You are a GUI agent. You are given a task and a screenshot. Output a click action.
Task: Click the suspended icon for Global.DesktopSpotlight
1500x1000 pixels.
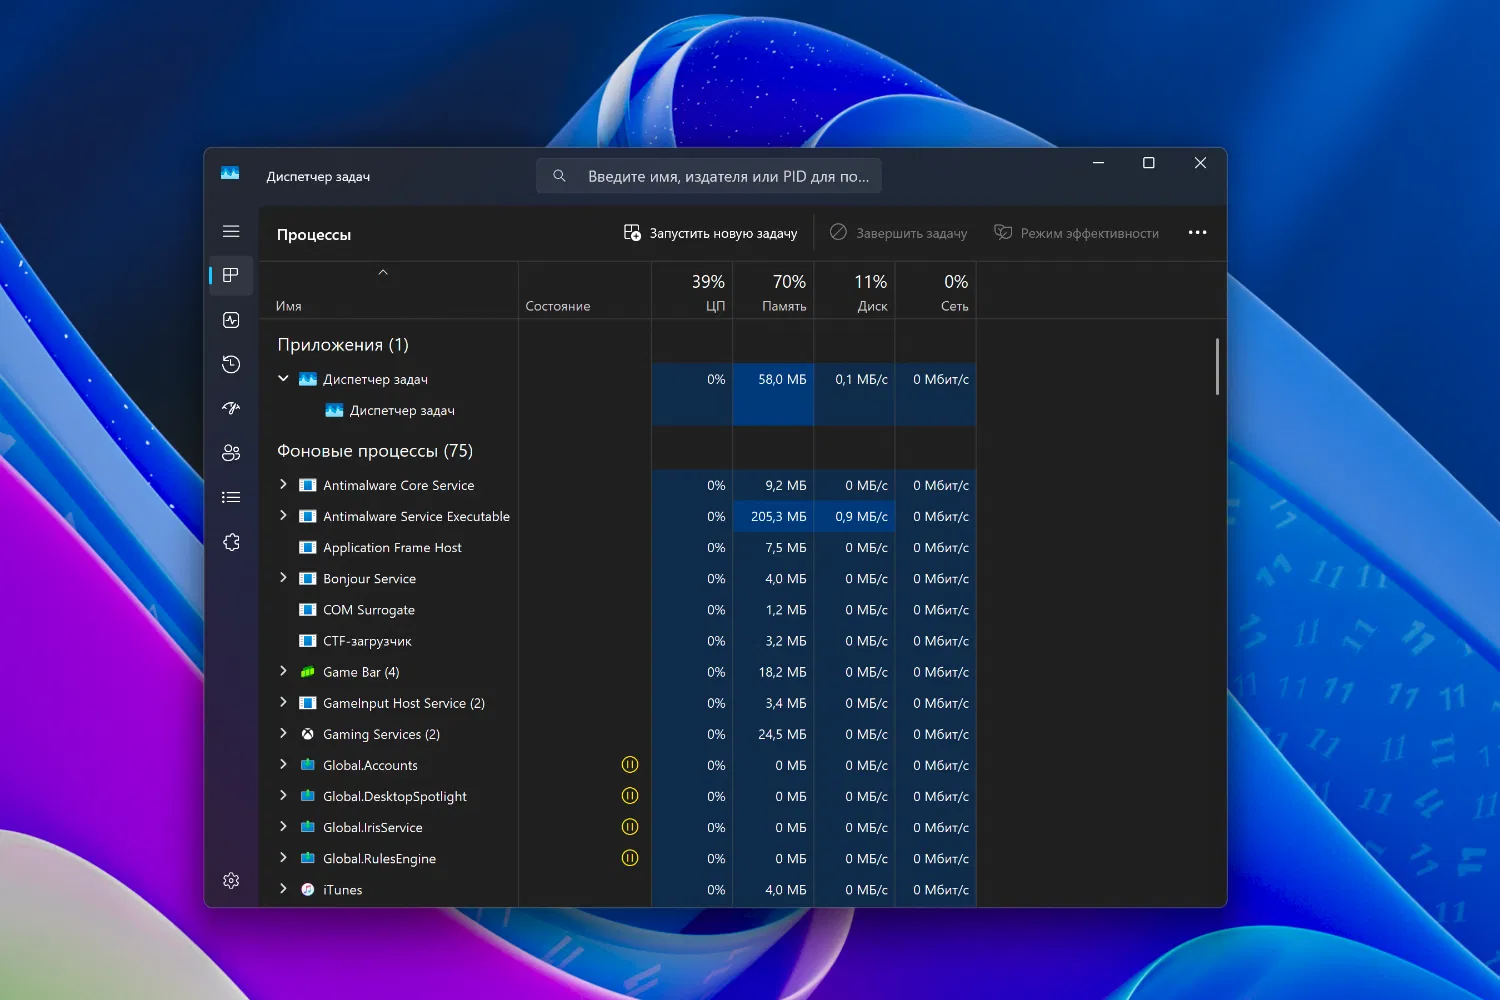click(x=630, y=796)
